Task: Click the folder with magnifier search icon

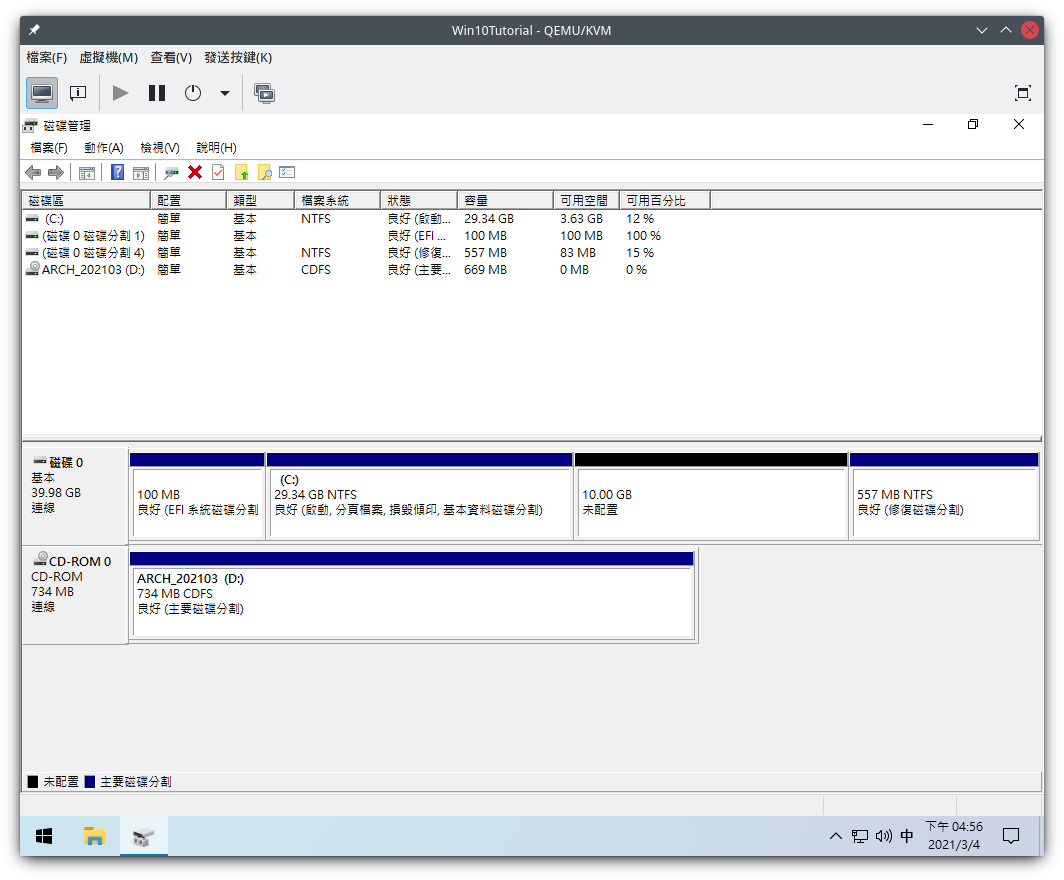Action: 264,172
